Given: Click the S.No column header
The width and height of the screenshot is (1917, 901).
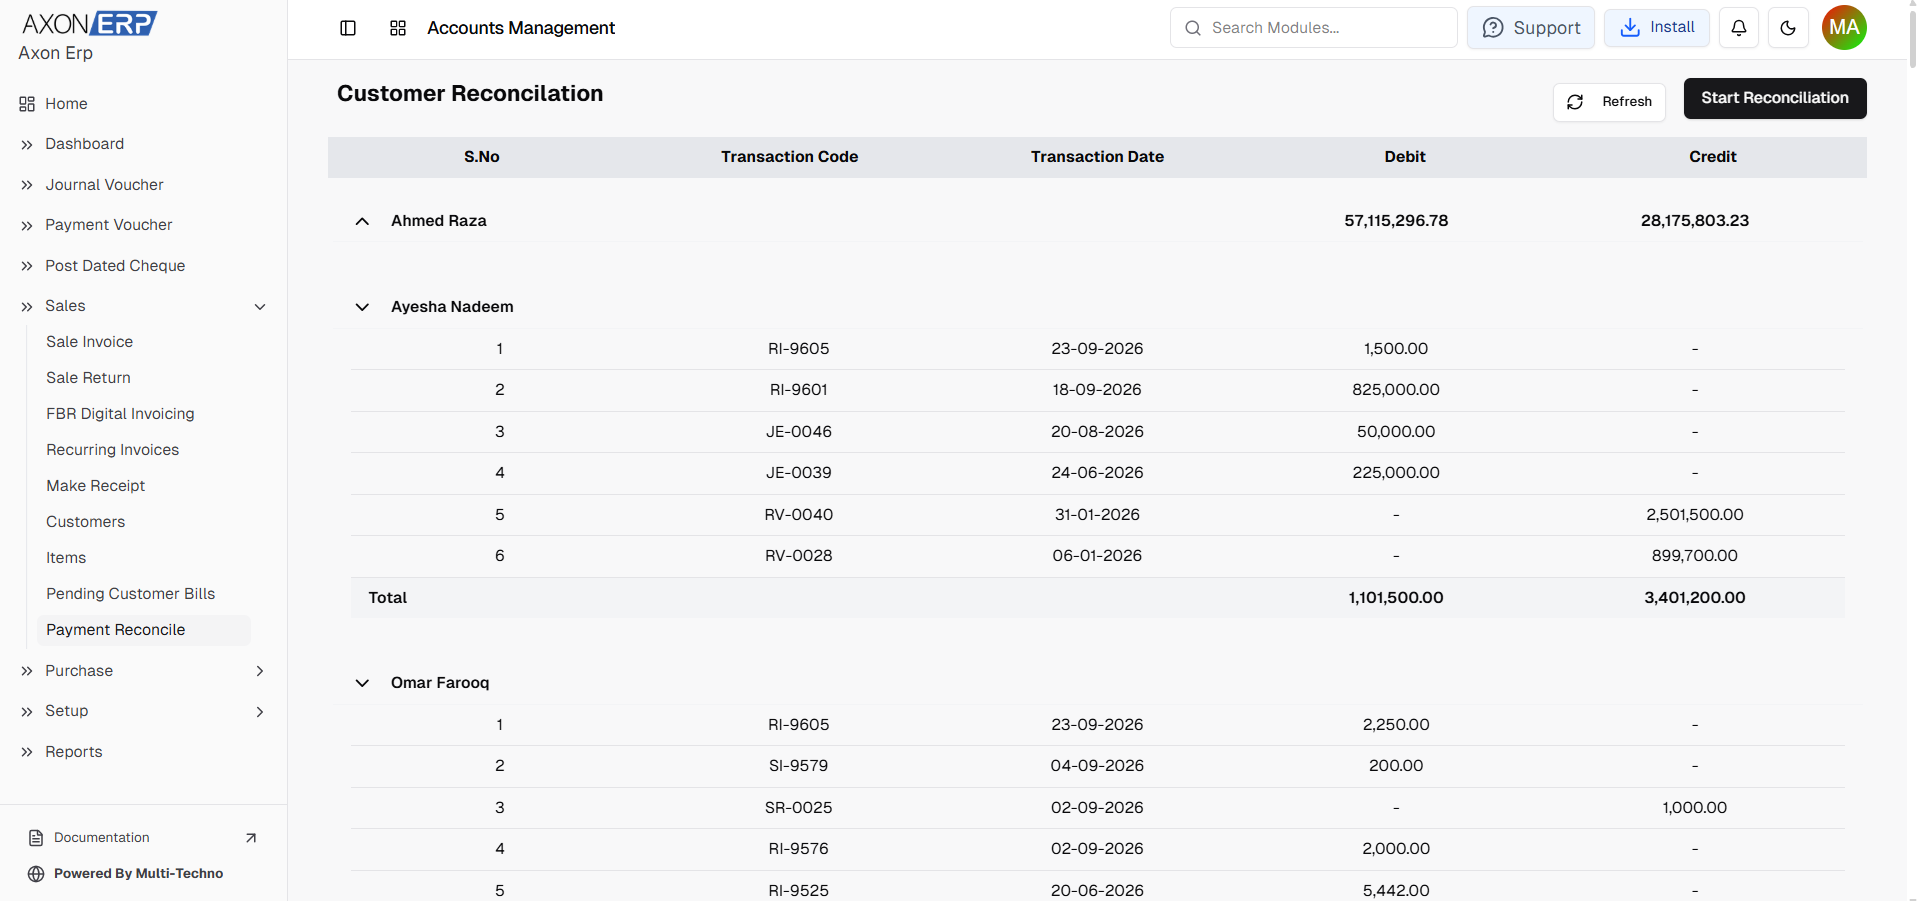Looking at the screenshot, I should pos(481,157).
